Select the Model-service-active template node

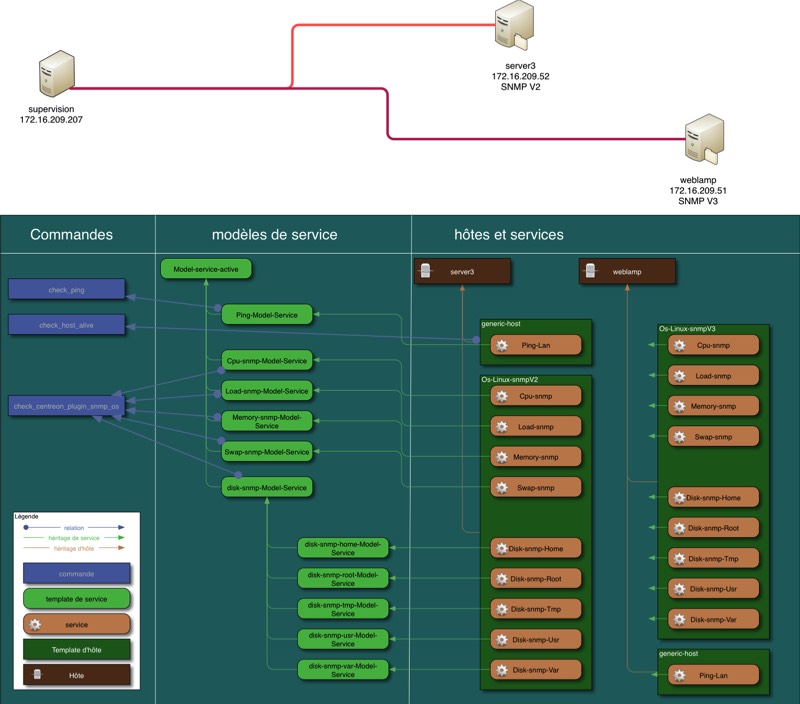[206, 269]
